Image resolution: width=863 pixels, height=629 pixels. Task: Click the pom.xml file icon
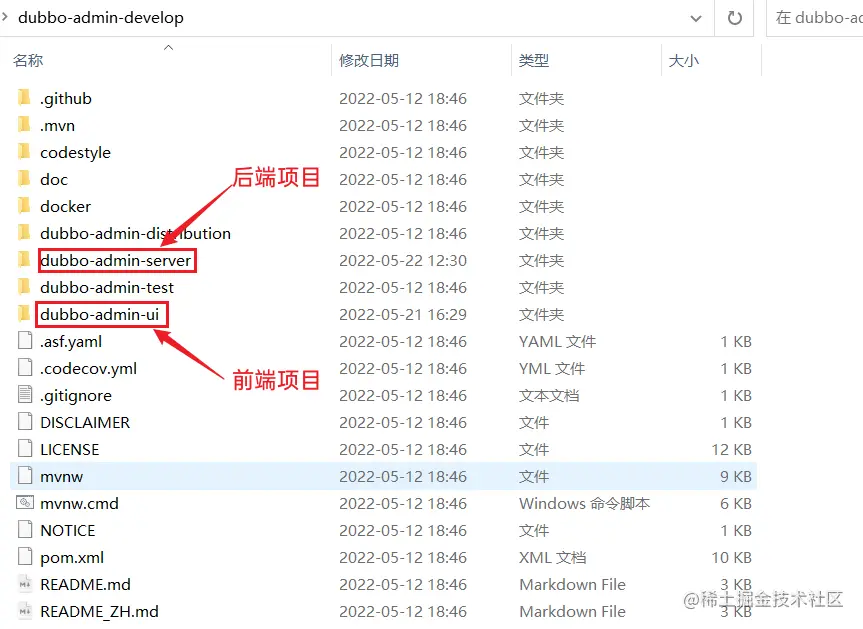click(25, 556)
